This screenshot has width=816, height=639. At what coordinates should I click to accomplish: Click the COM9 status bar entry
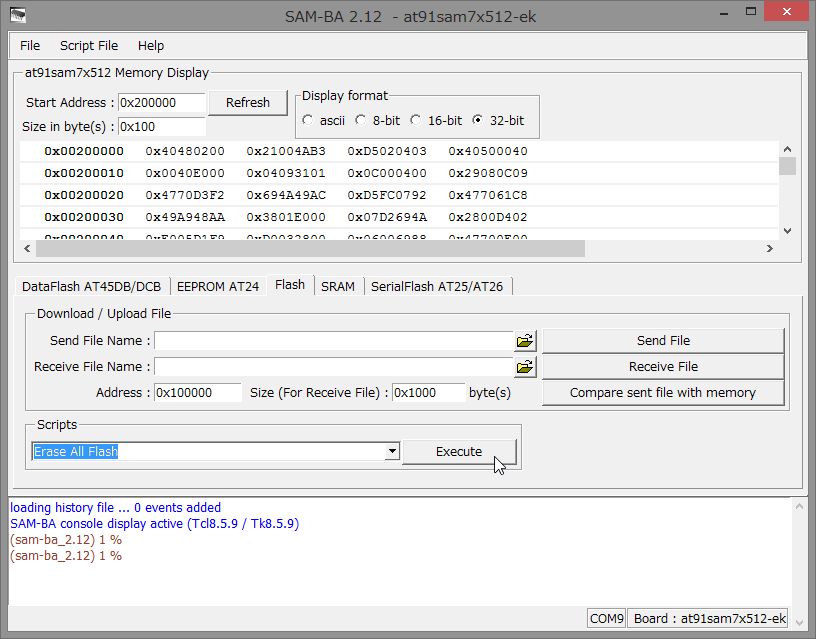(x=606, y=618)
